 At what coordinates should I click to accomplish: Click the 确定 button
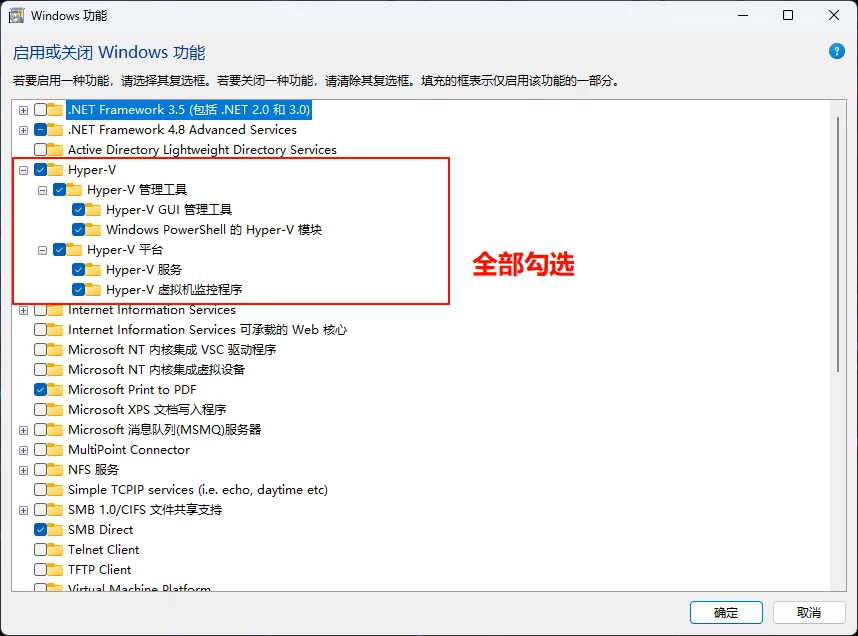[726, 612]
